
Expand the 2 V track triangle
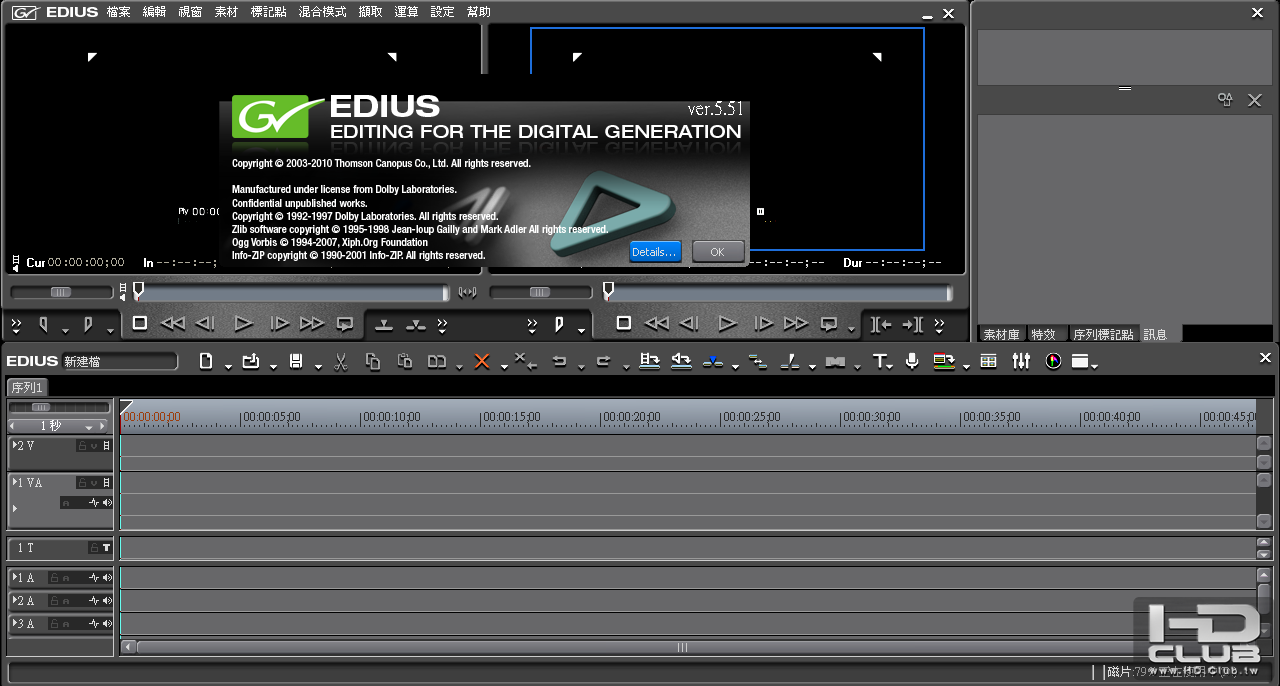click(15, 445)
